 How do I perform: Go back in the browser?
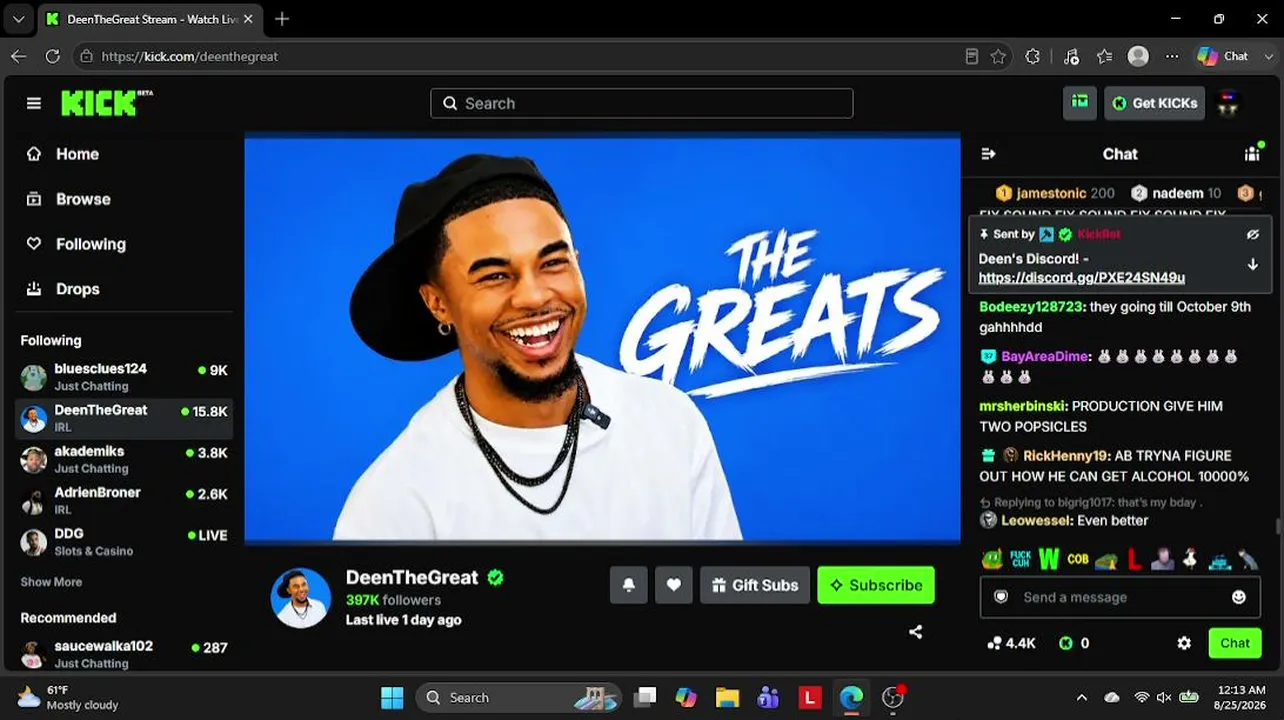tap(18, 56)
